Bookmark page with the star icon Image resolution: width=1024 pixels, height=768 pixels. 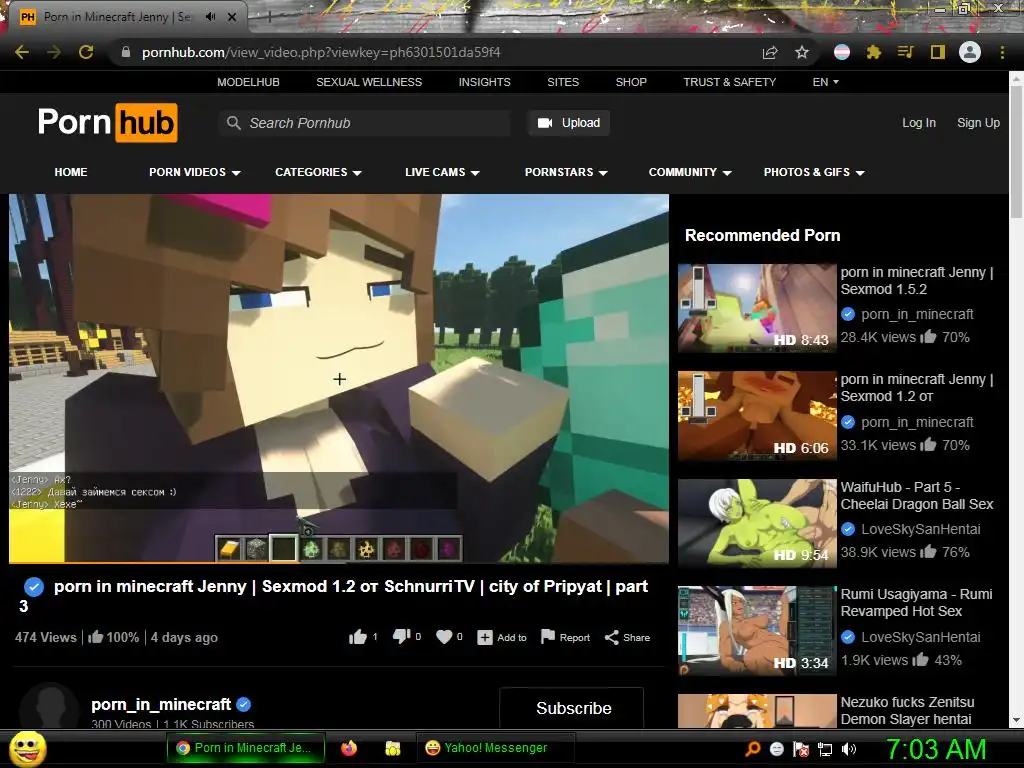802,52
